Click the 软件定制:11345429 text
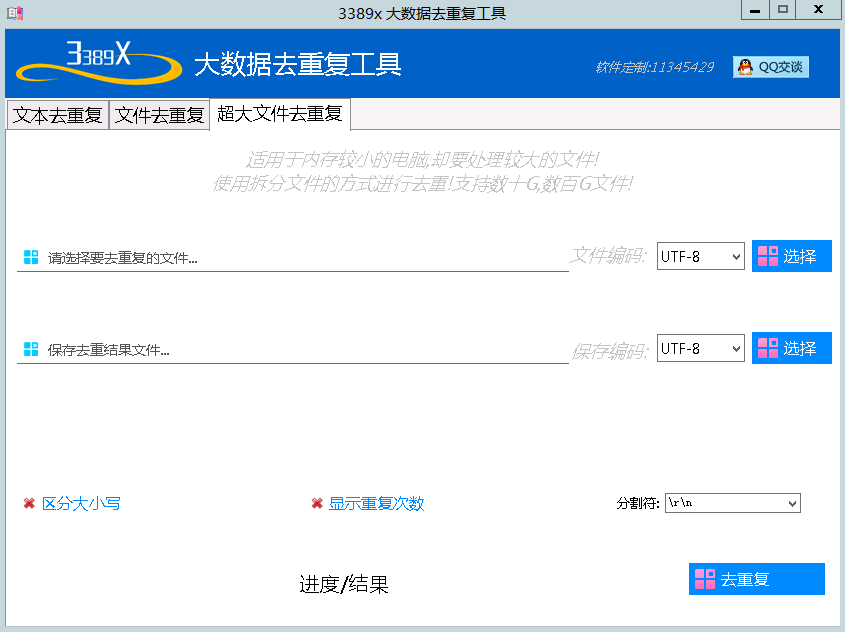This screenshot has height=632, width=845. pos(655,67)
